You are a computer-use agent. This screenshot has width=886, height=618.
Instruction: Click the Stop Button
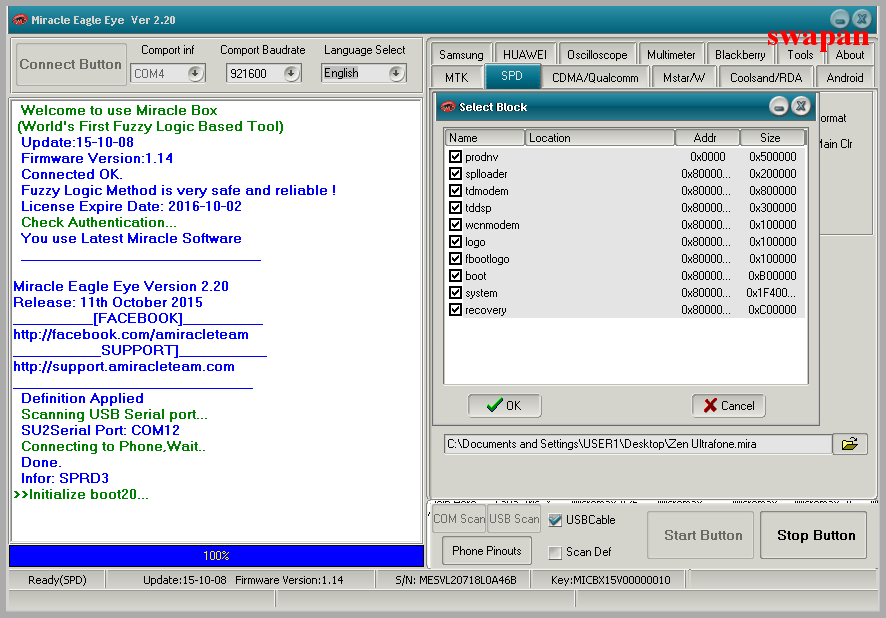814,535
